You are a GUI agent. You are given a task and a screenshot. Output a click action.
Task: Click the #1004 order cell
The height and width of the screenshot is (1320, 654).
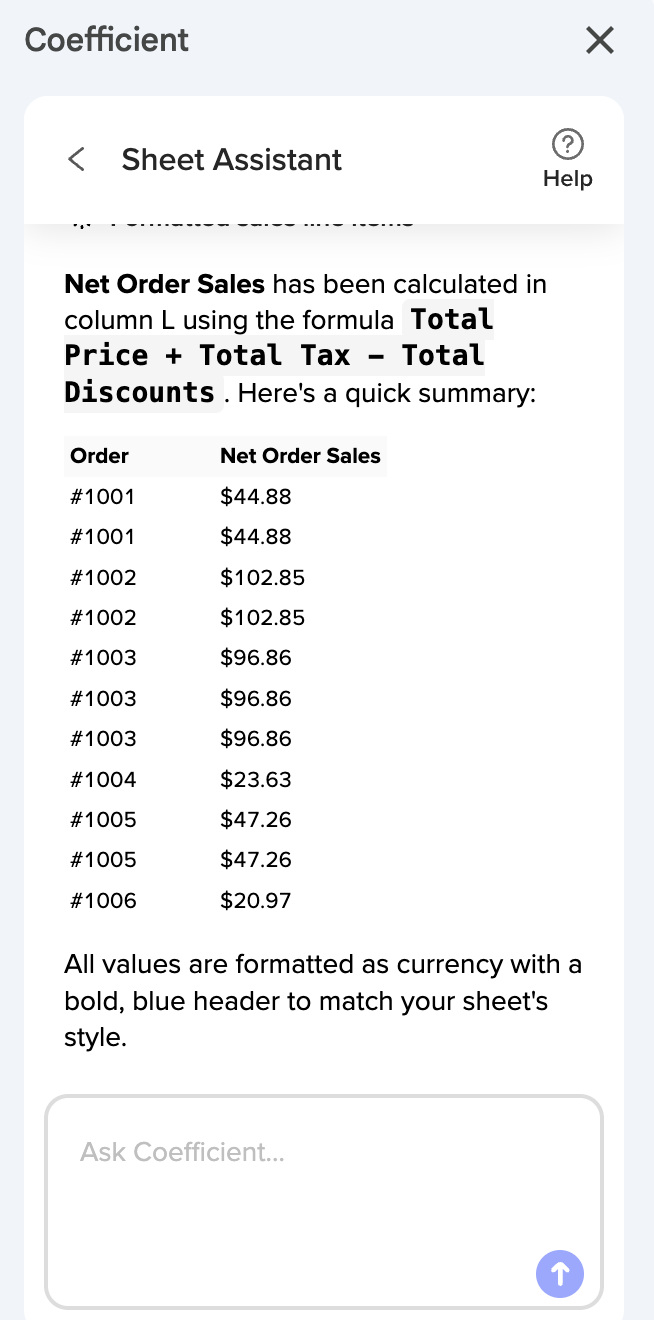point(103,779)
